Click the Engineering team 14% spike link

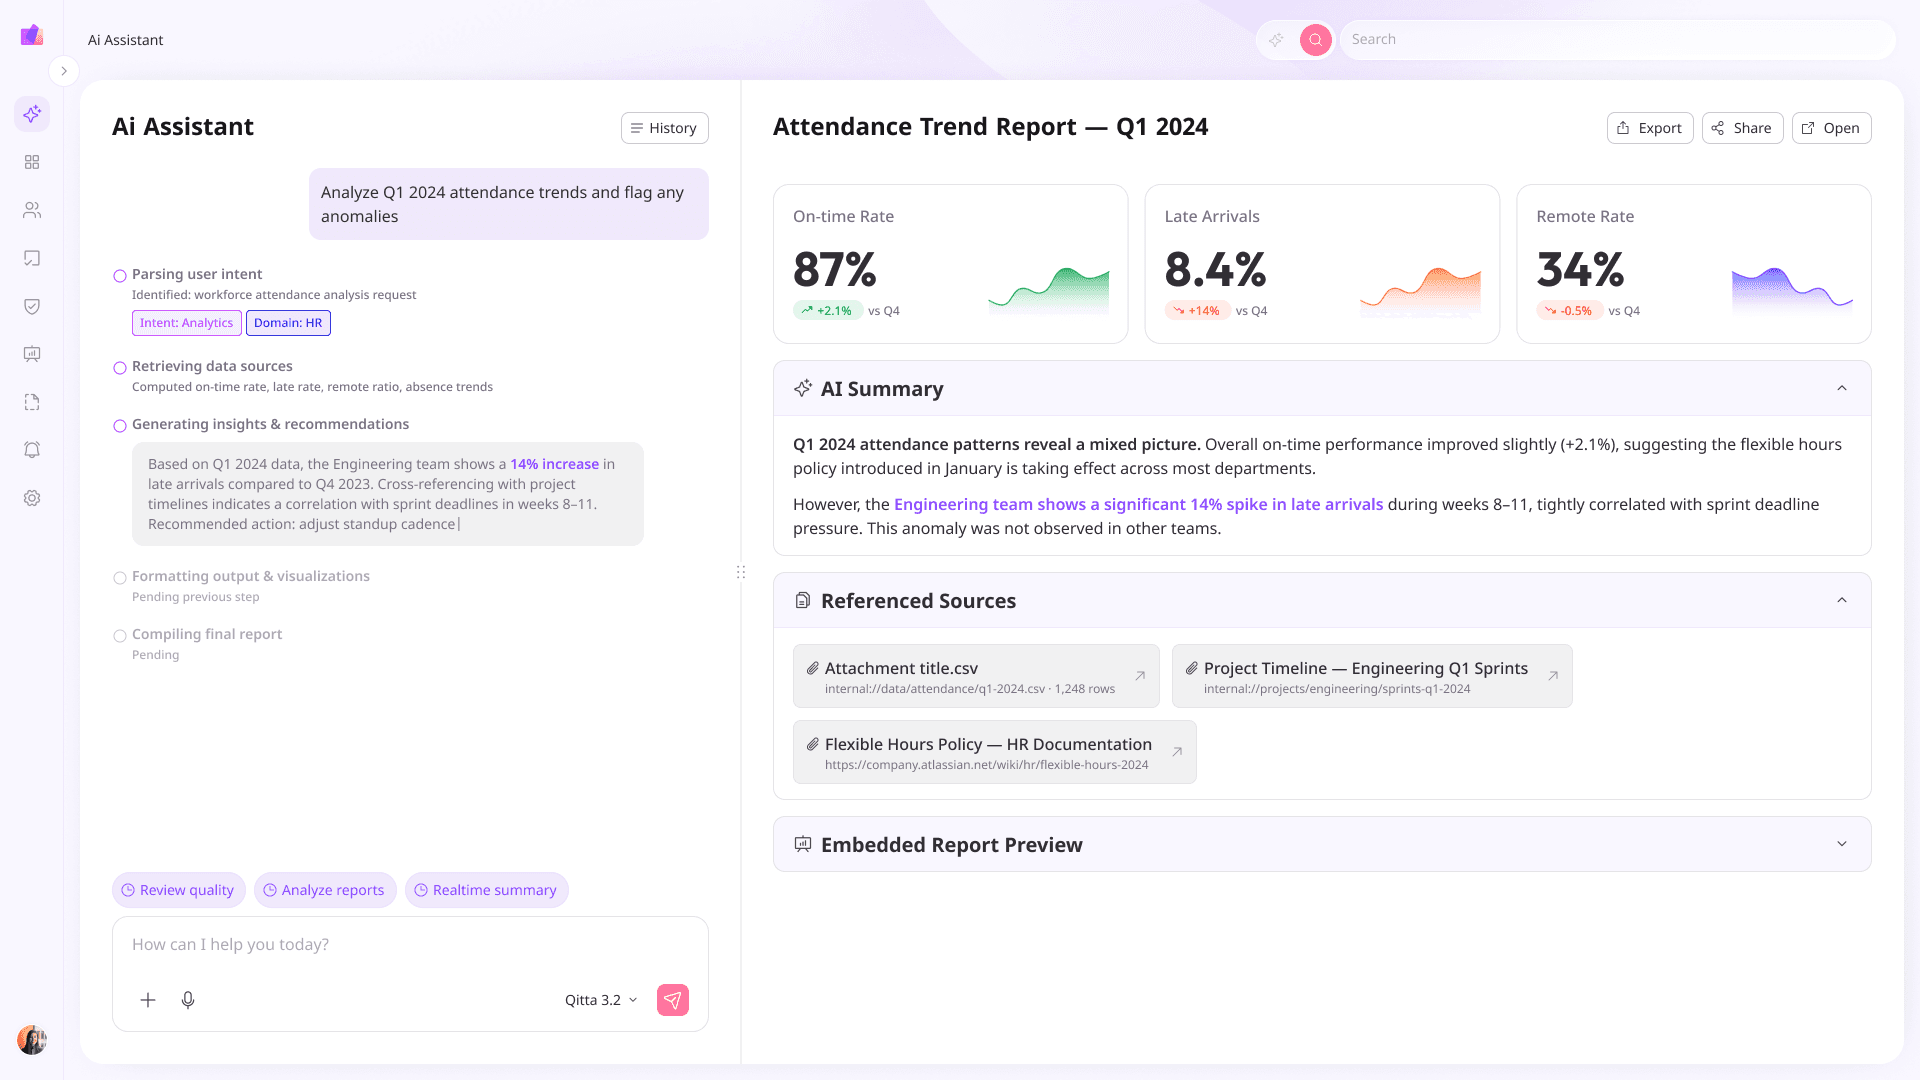click(1138, 504)
